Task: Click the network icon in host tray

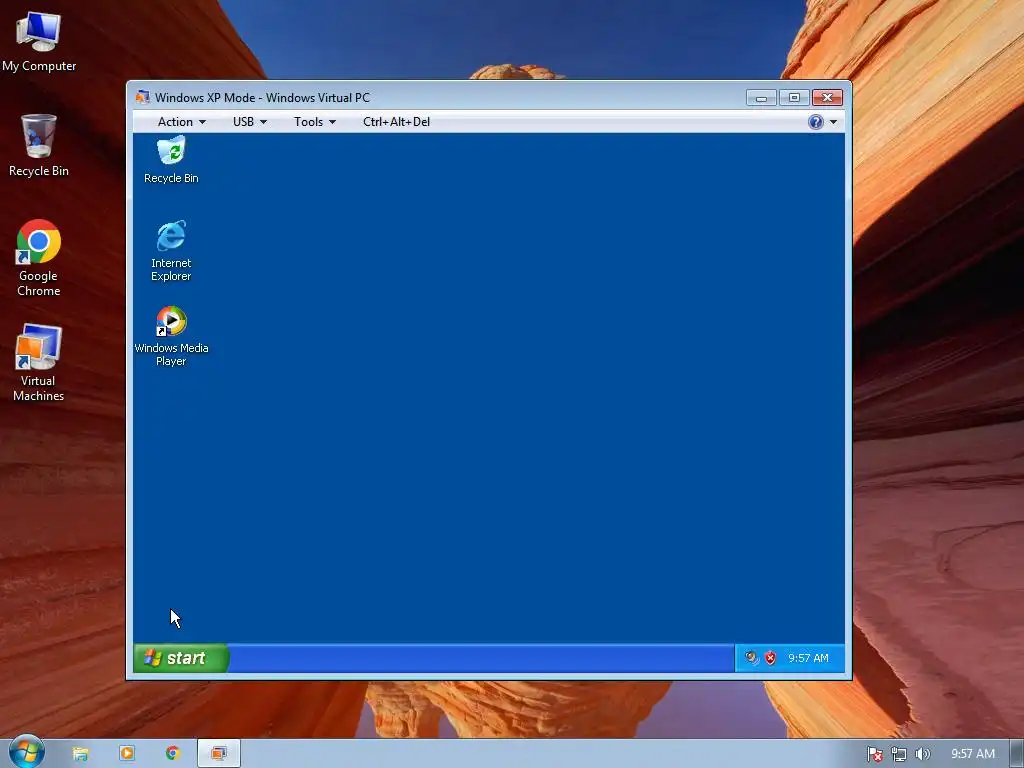Action: point(899,754)
